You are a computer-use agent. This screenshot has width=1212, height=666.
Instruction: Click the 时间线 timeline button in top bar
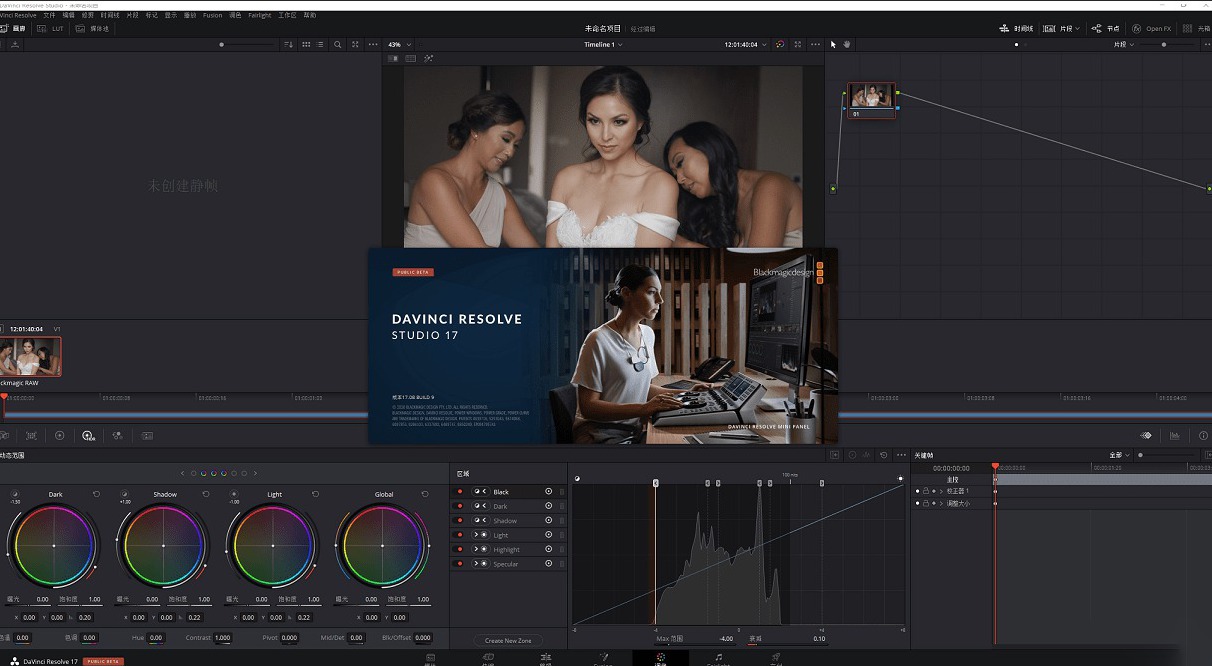coord(1017,29)
